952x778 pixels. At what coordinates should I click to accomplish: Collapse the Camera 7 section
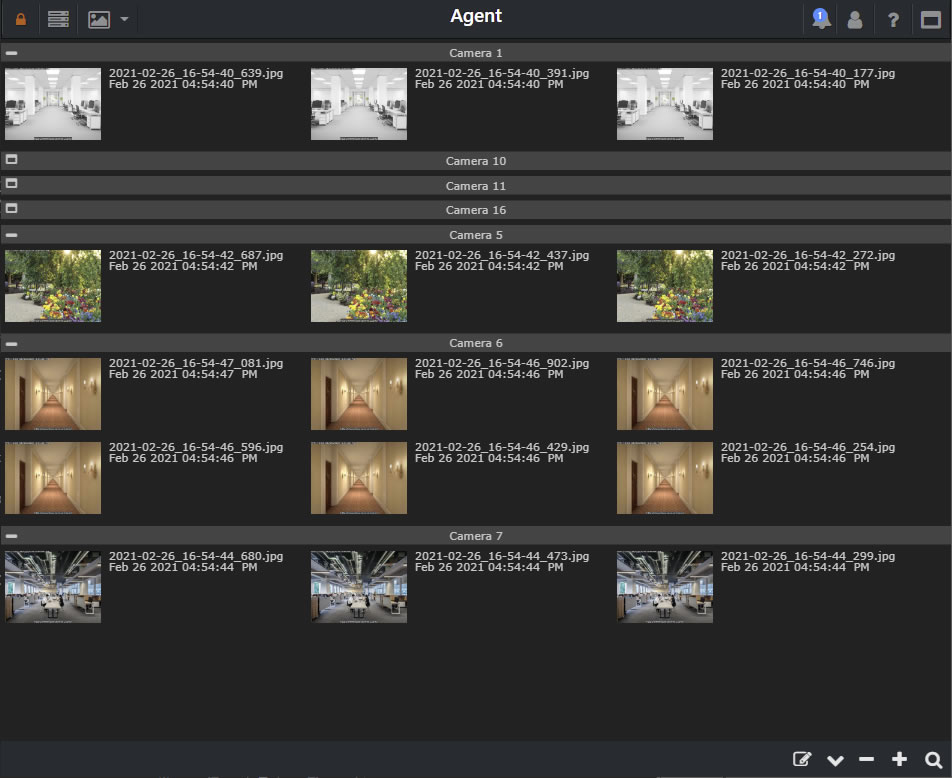click(11, 535)
